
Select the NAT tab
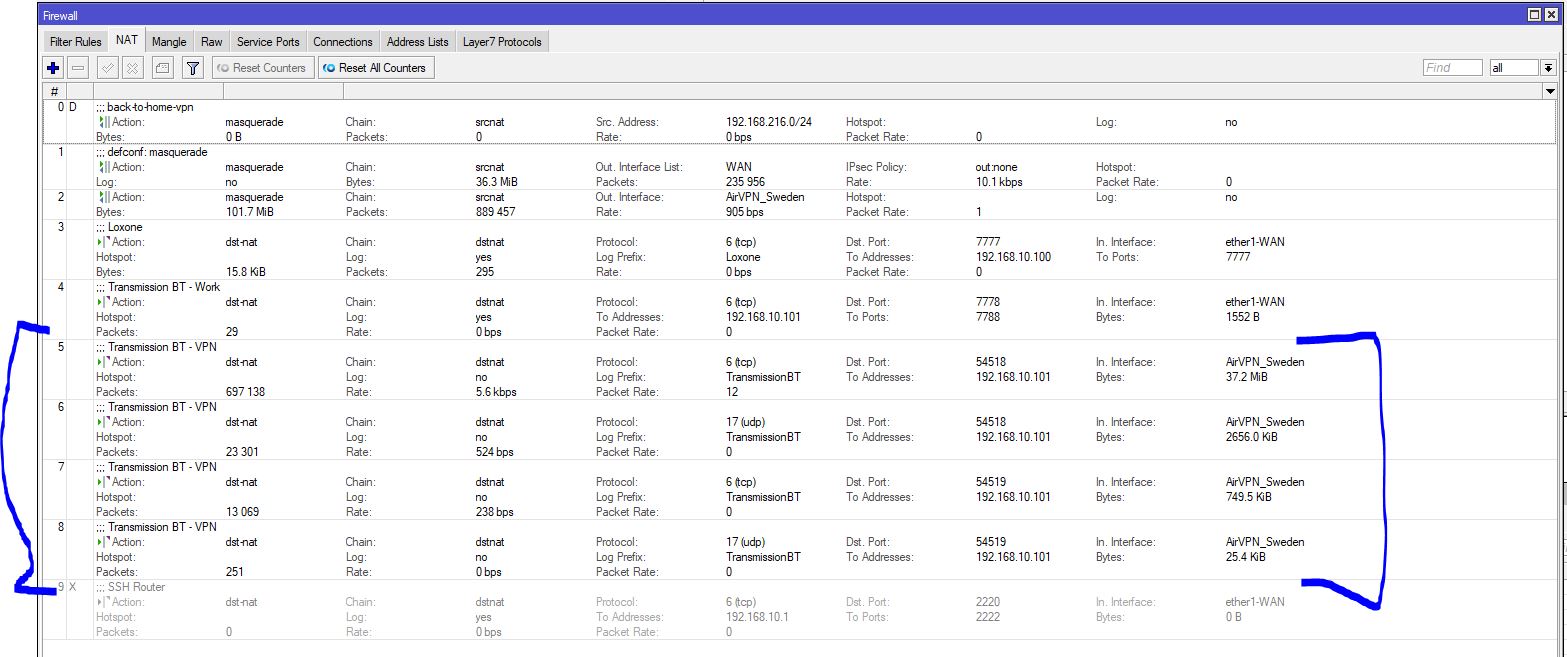127,41
